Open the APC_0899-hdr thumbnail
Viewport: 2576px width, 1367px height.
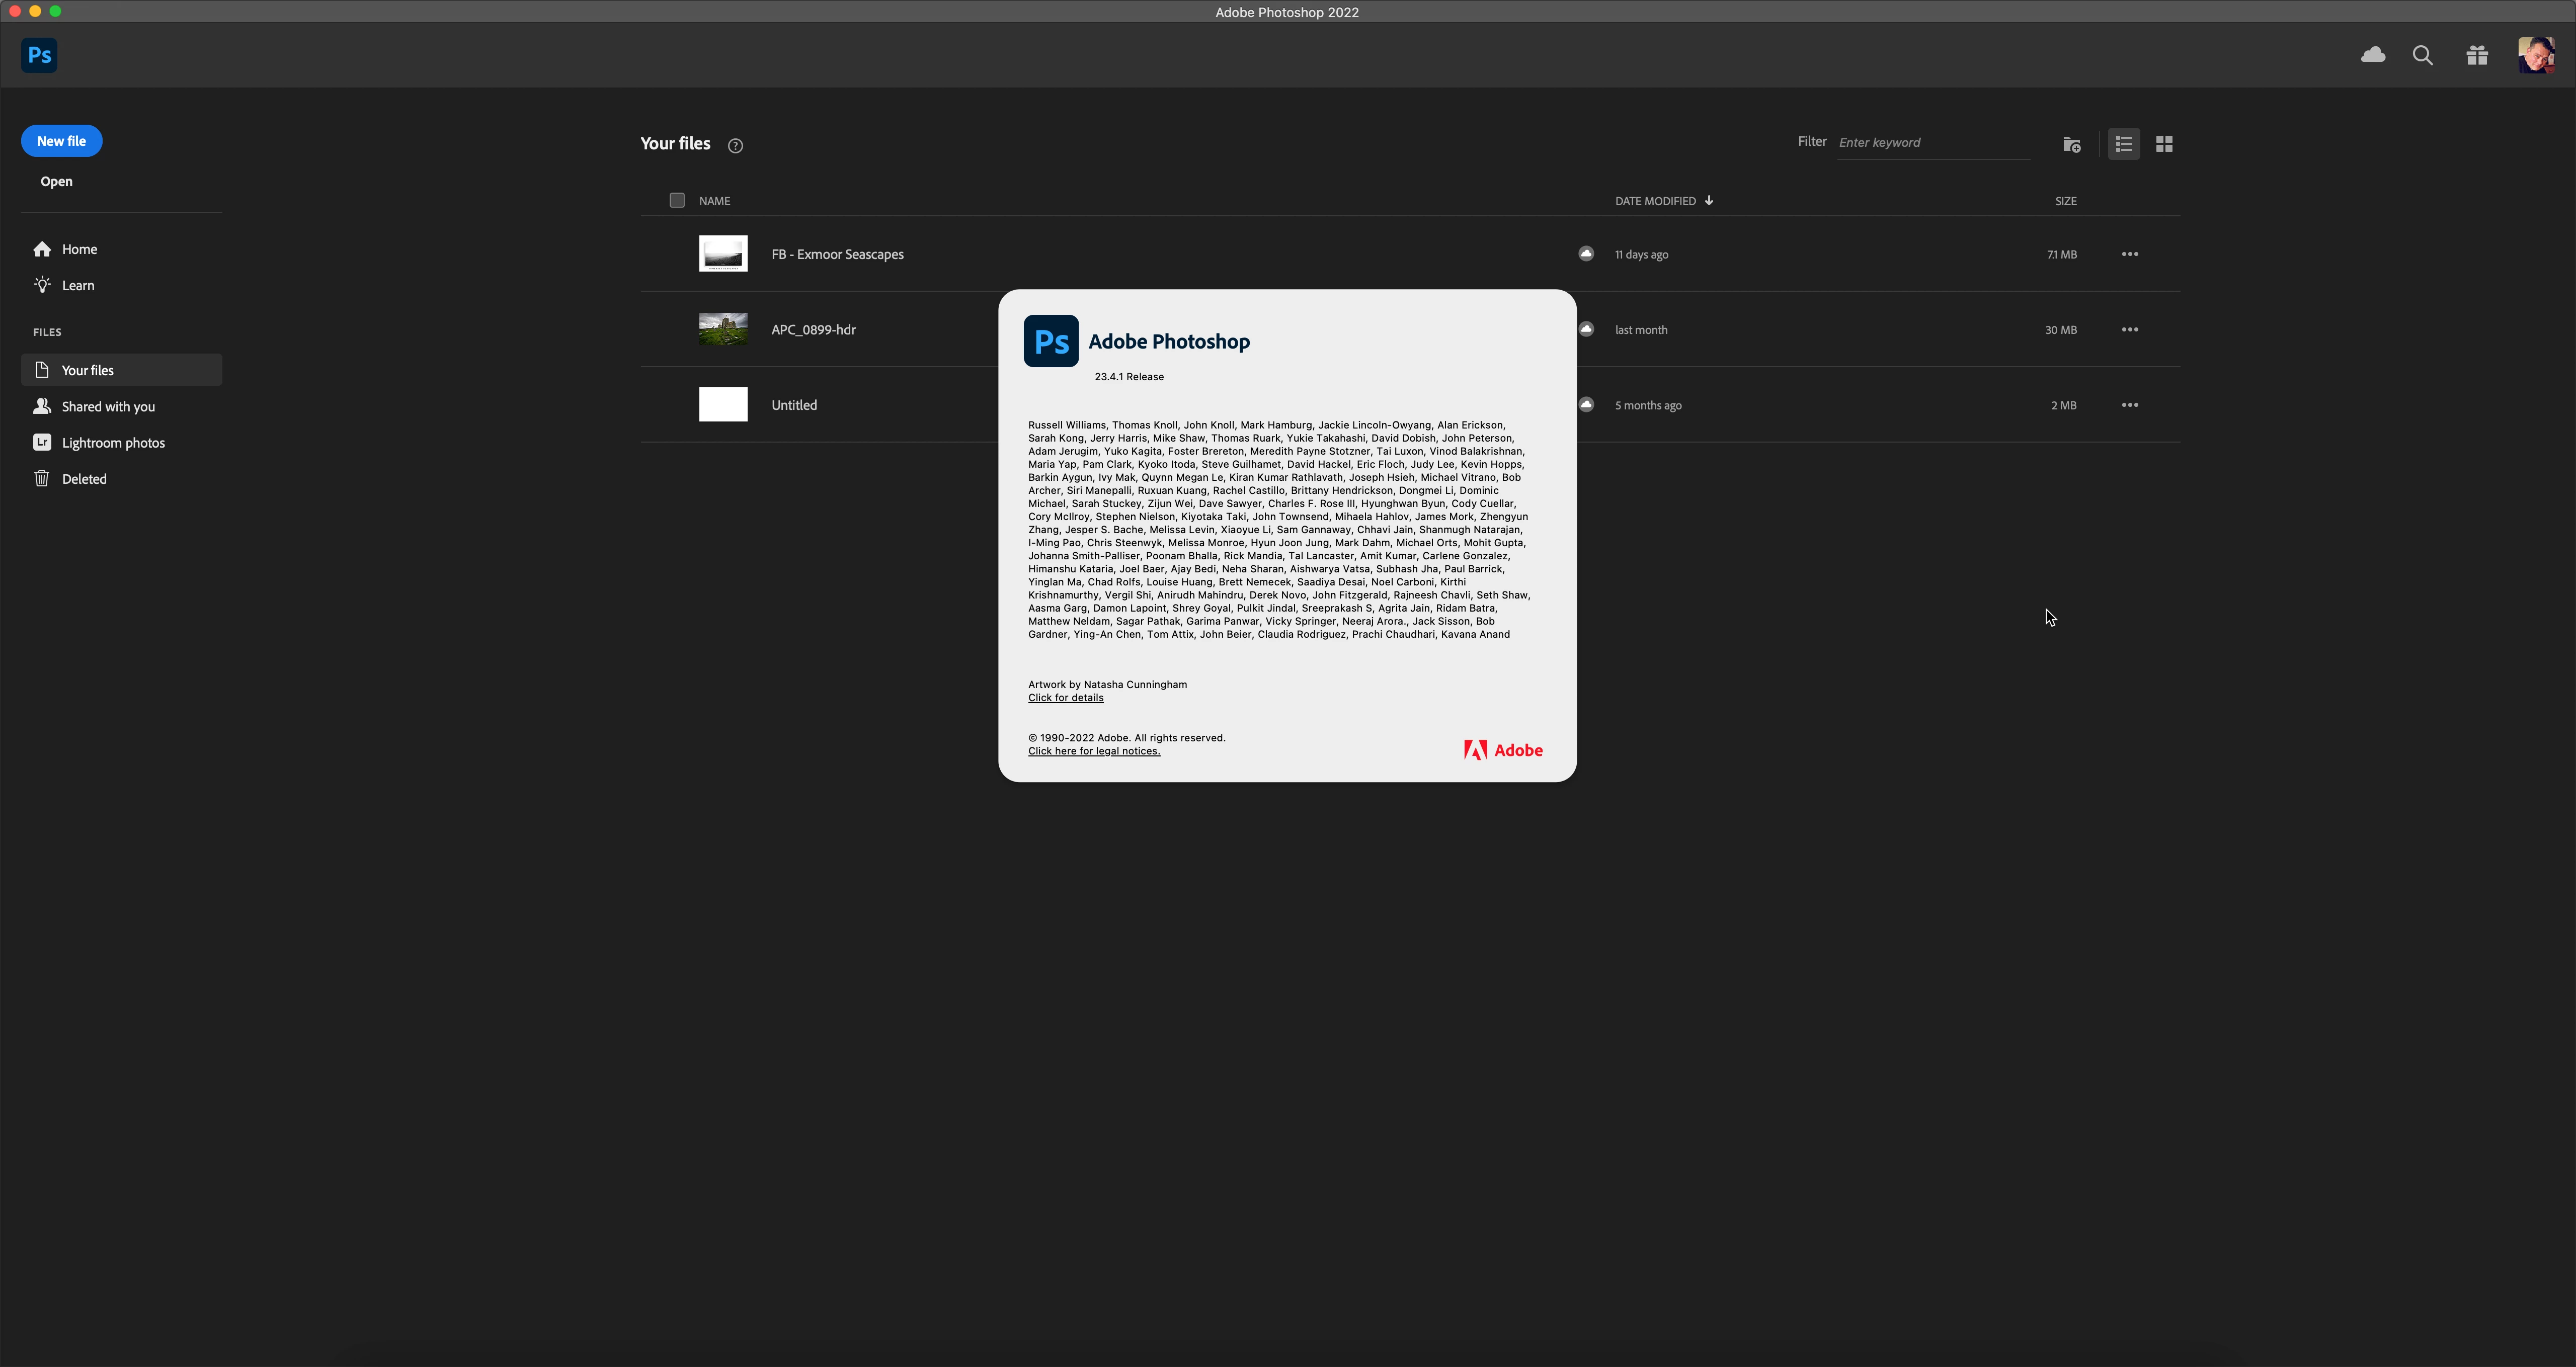723,329
